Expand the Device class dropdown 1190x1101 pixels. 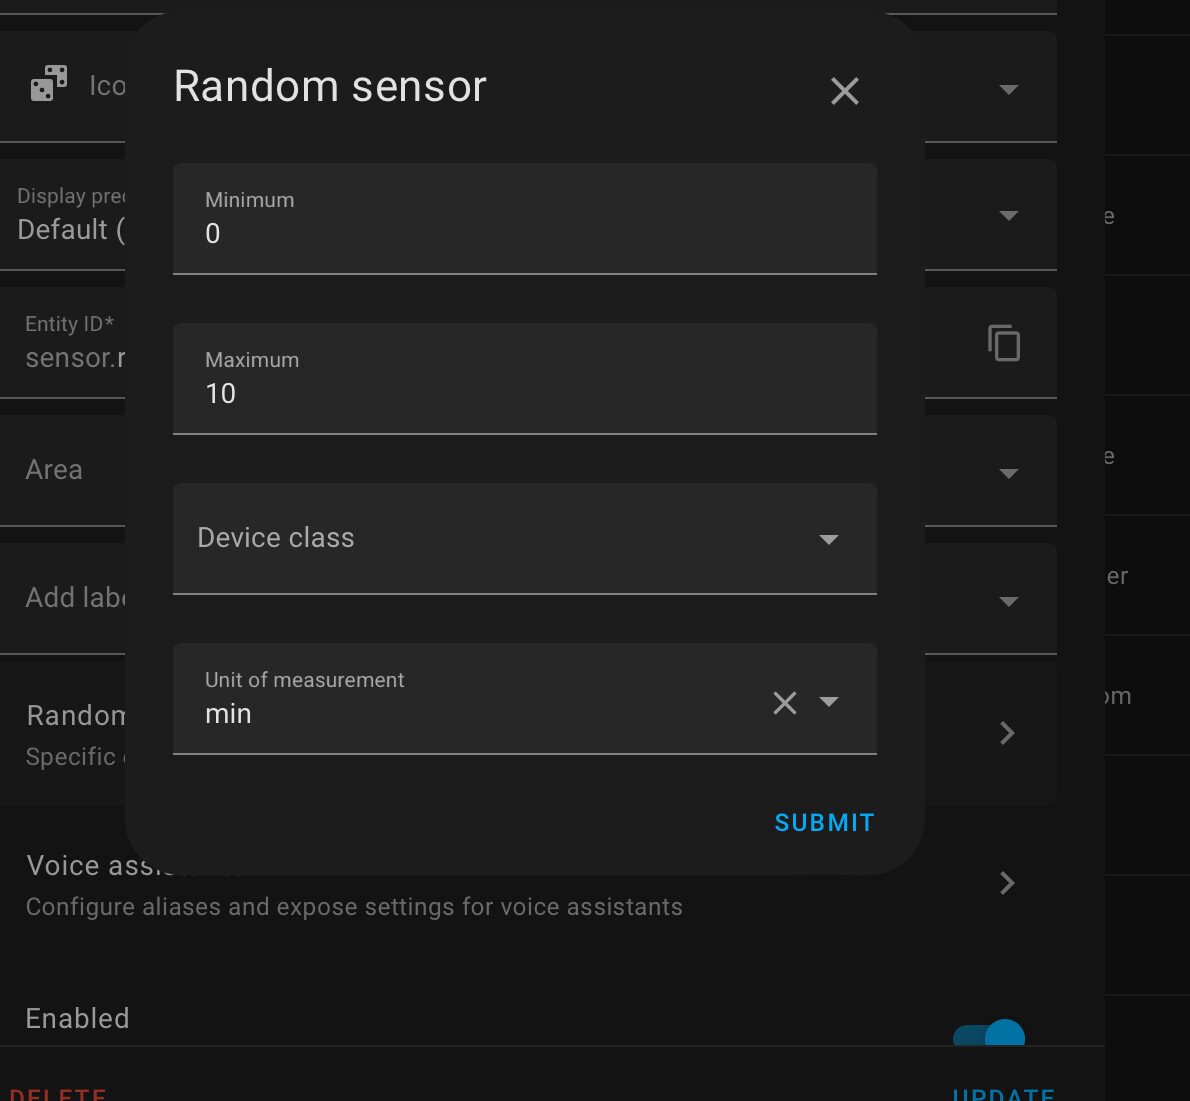828,540
